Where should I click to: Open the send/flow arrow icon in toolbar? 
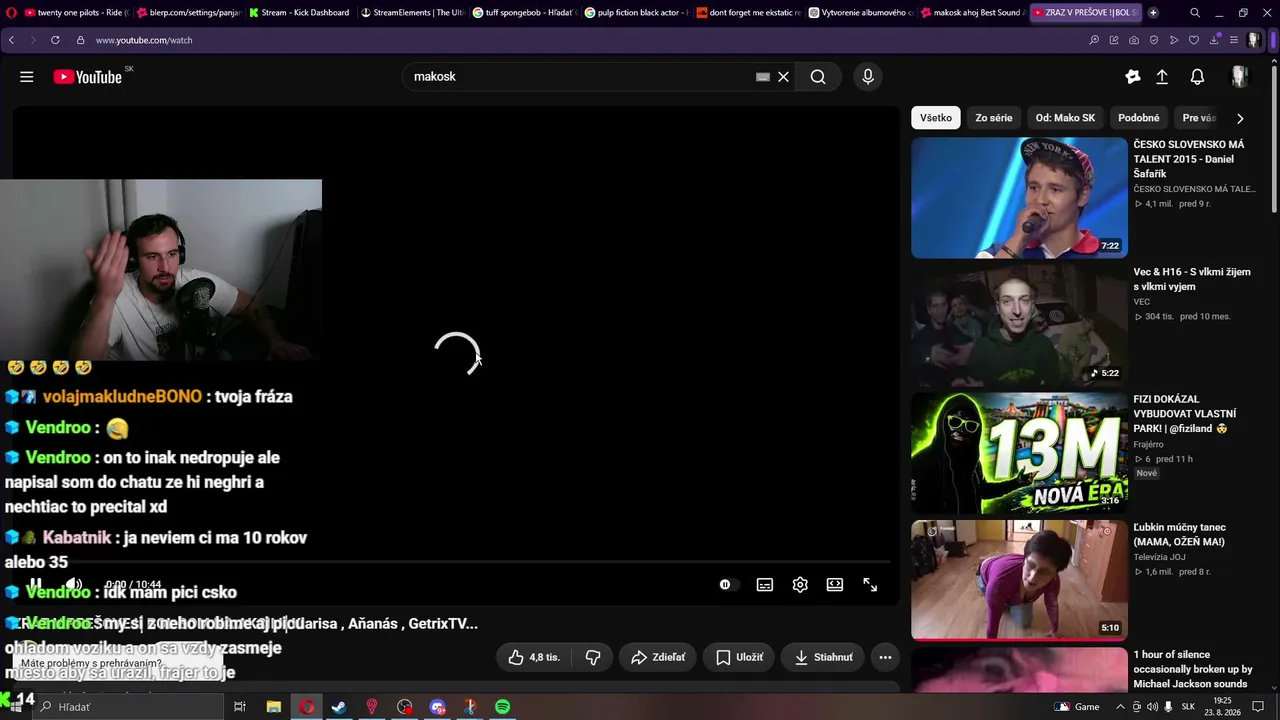pos(1173,40)
